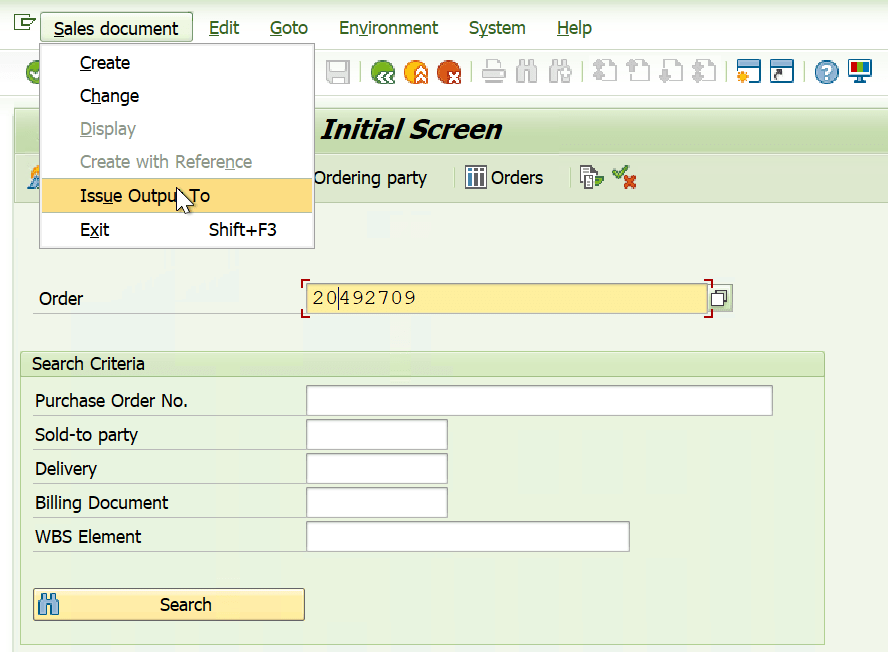Generate a SAP shortcut via toolbar icon
888x652 pixels.
point(781,71)
